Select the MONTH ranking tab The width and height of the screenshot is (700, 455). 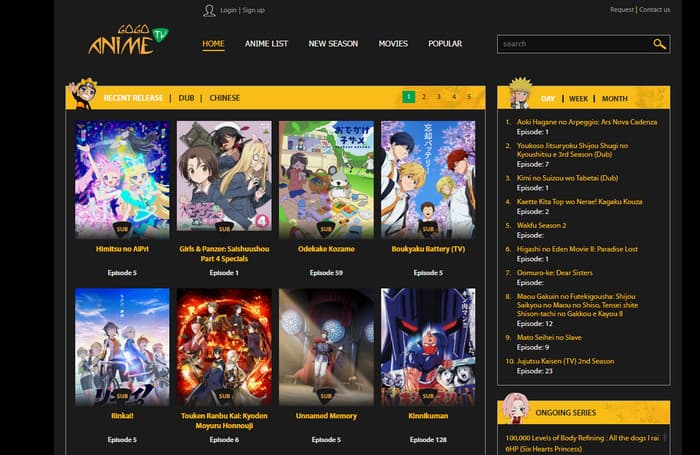coord(614,99)
